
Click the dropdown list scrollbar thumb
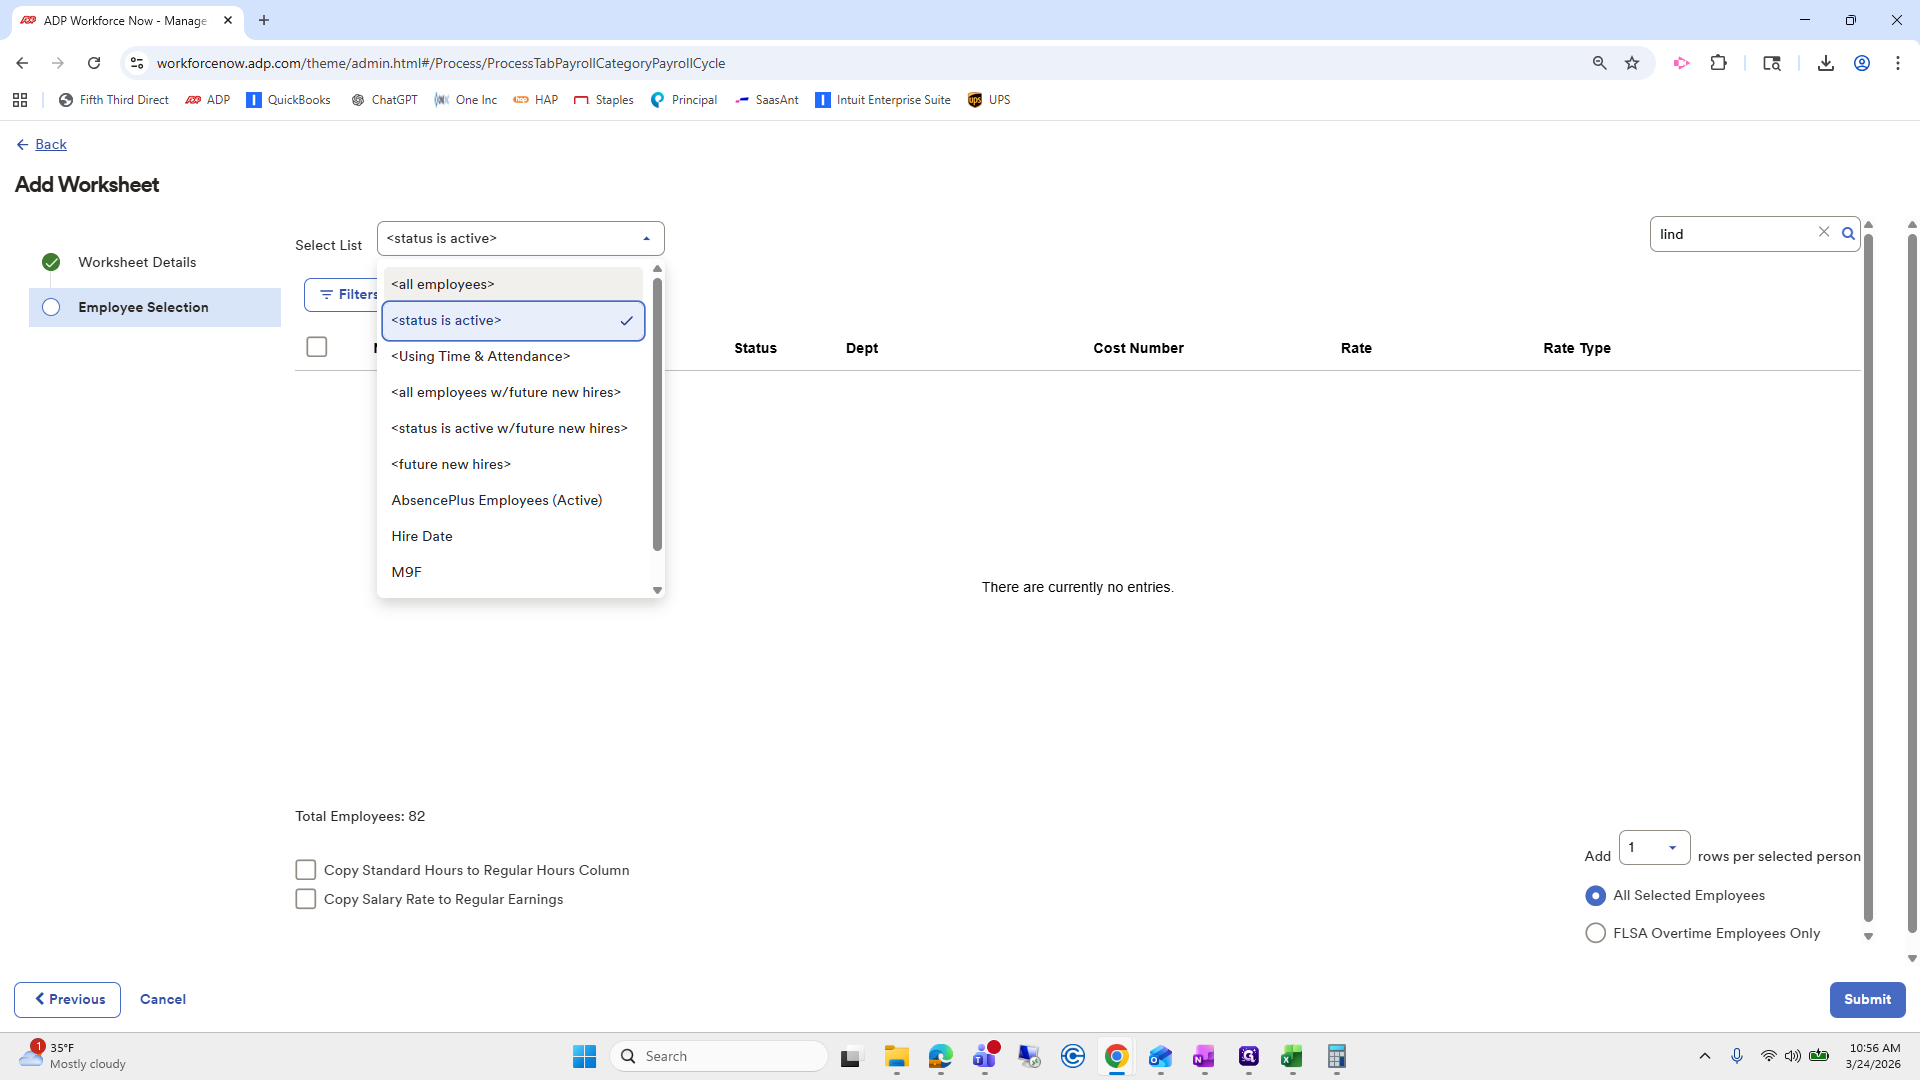[x=657, y=414]
